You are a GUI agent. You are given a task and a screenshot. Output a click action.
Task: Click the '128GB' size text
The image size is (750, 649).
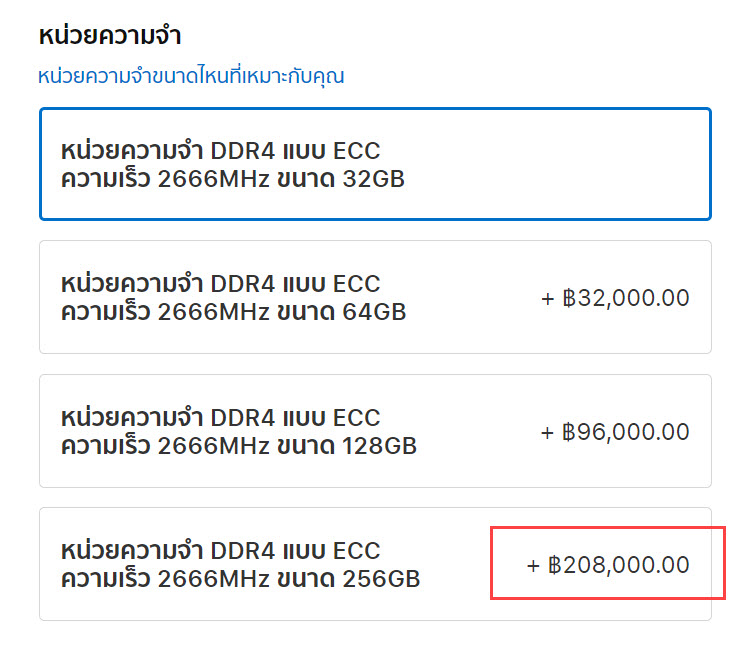tap(380, 446)
